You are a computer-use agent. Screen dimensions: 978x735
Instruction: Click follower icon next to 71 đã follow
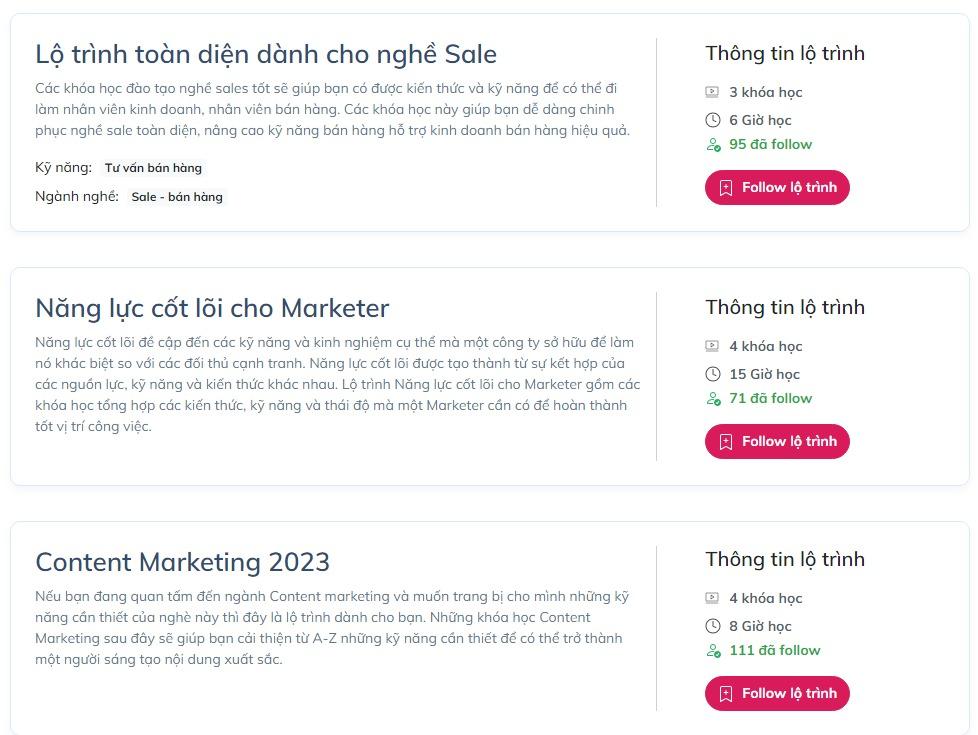[713, 399]
